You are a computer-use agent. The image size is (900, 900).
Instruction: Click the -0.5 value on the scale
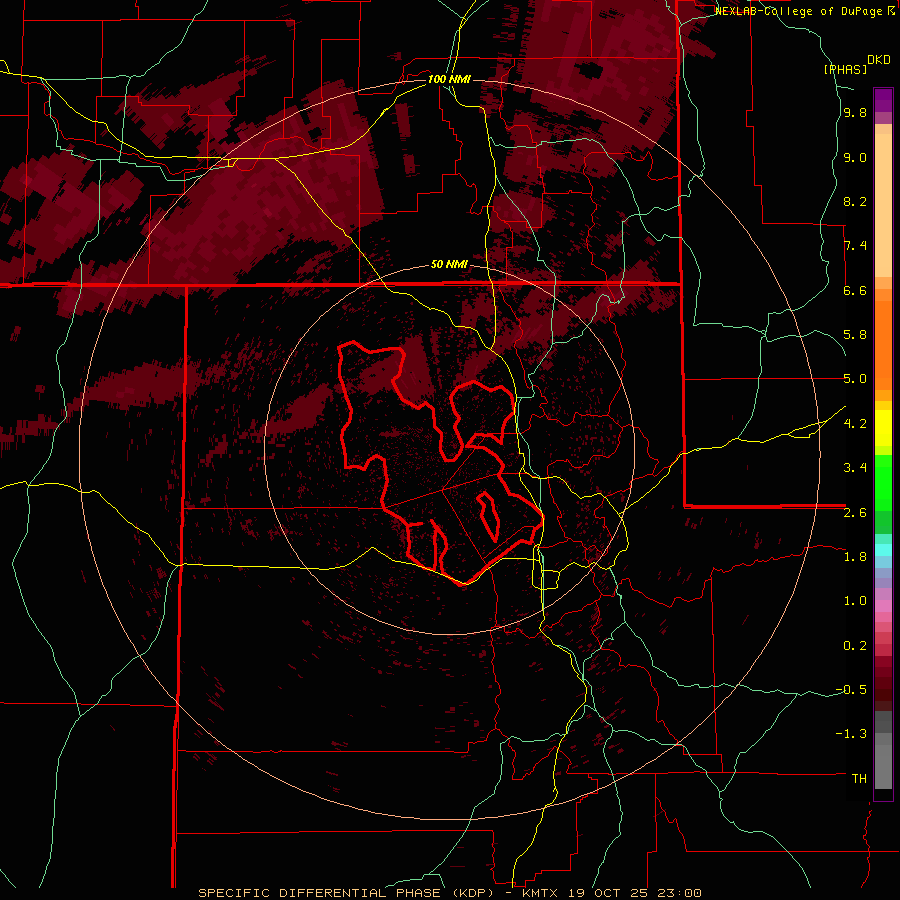851,690
